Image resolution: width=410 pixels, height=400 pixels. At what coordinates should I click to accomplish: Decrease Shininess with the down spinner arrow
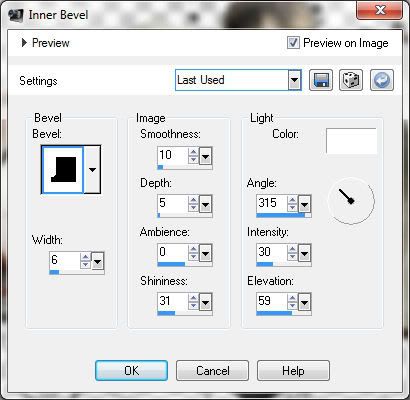193,306
